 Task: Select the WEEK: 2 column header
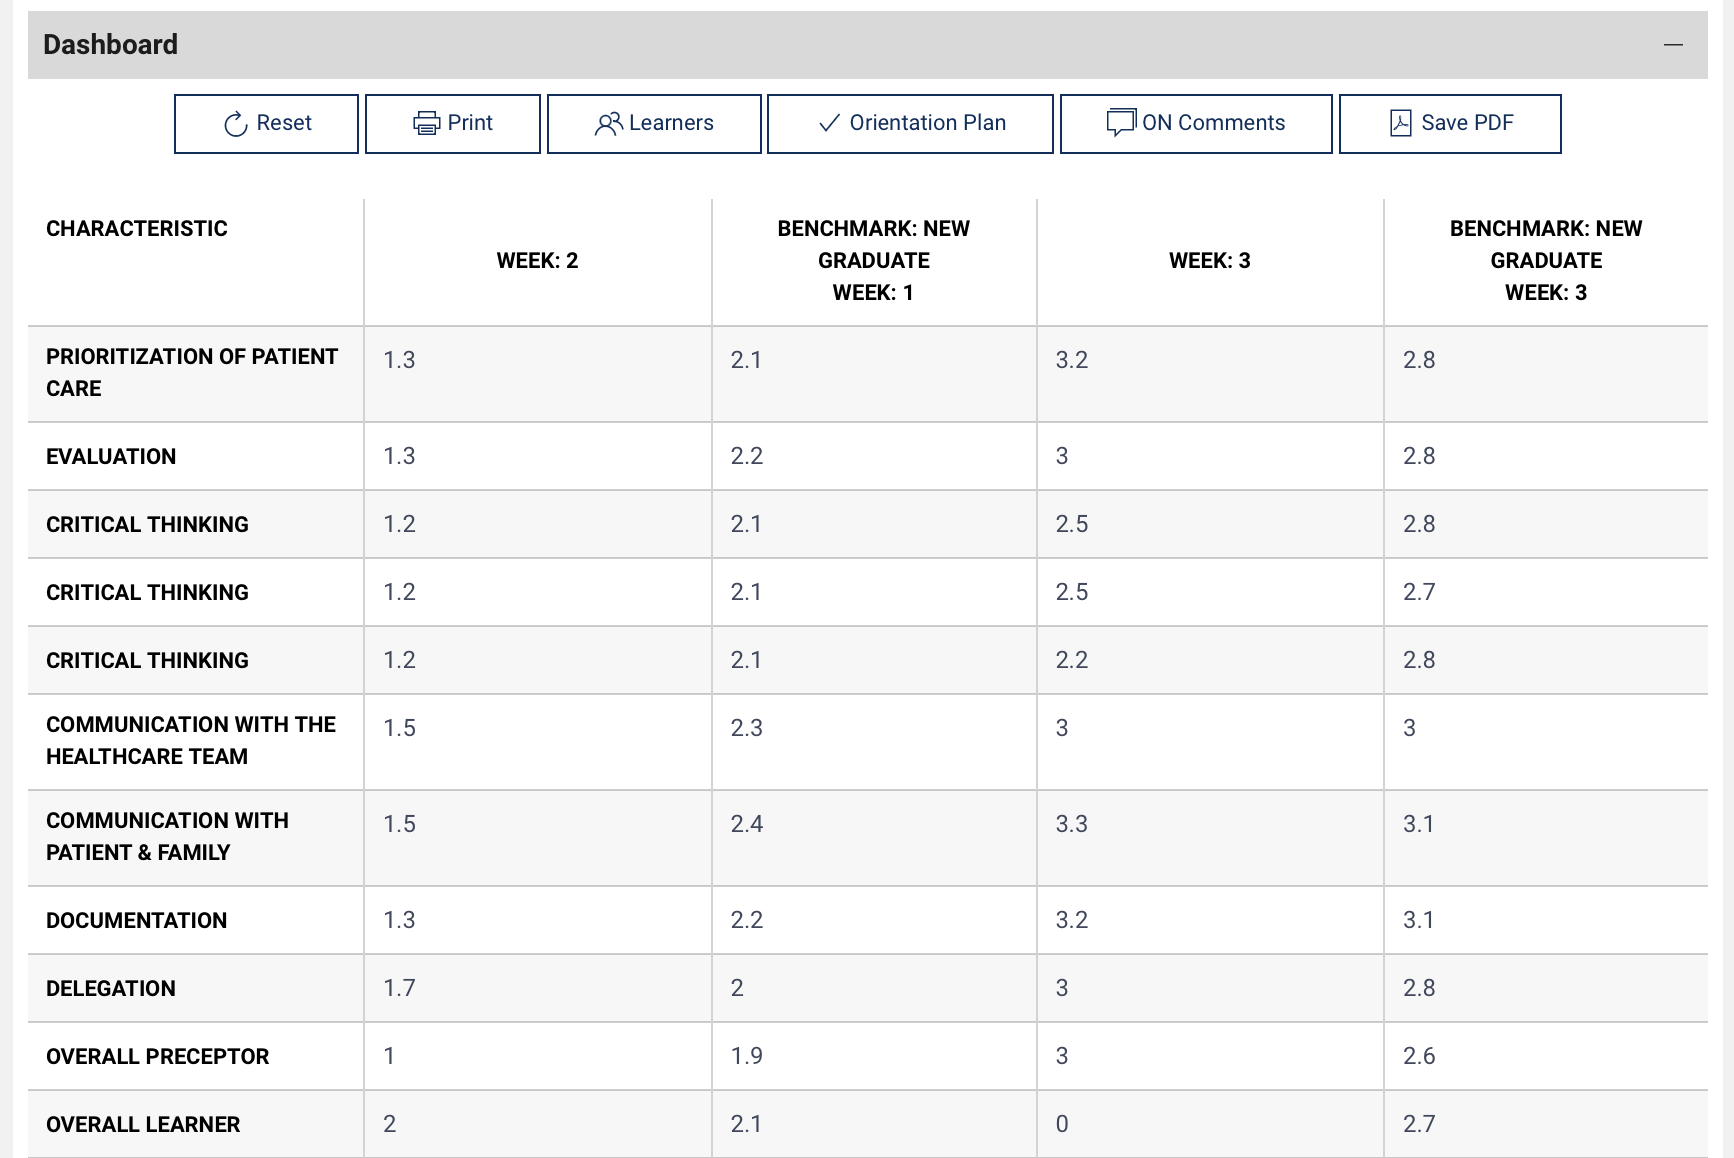538,261
